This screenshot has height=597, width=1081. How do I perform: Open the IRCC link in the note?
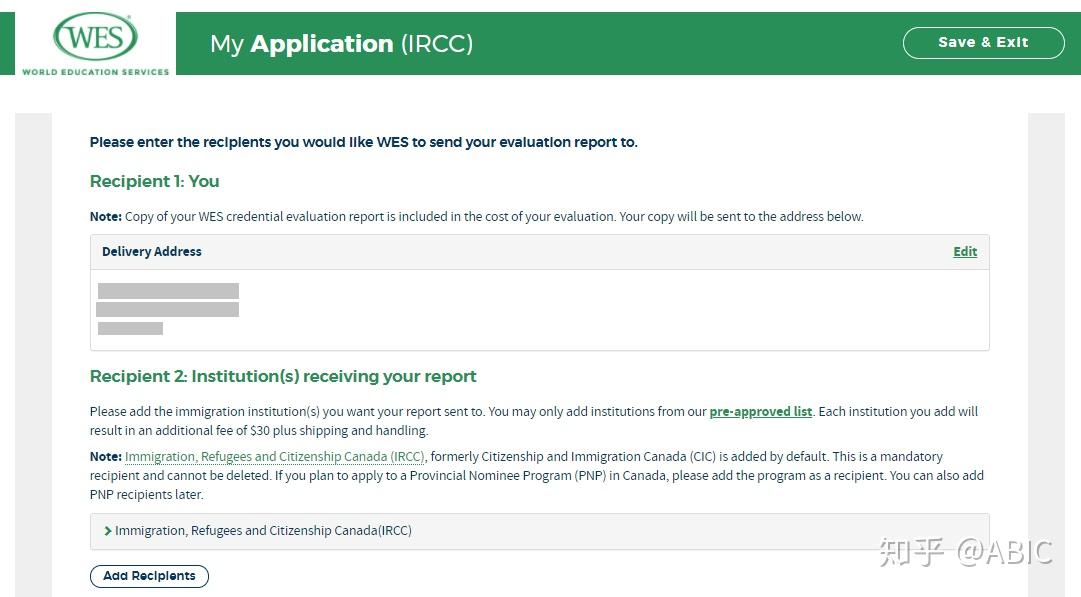(275, 457)
